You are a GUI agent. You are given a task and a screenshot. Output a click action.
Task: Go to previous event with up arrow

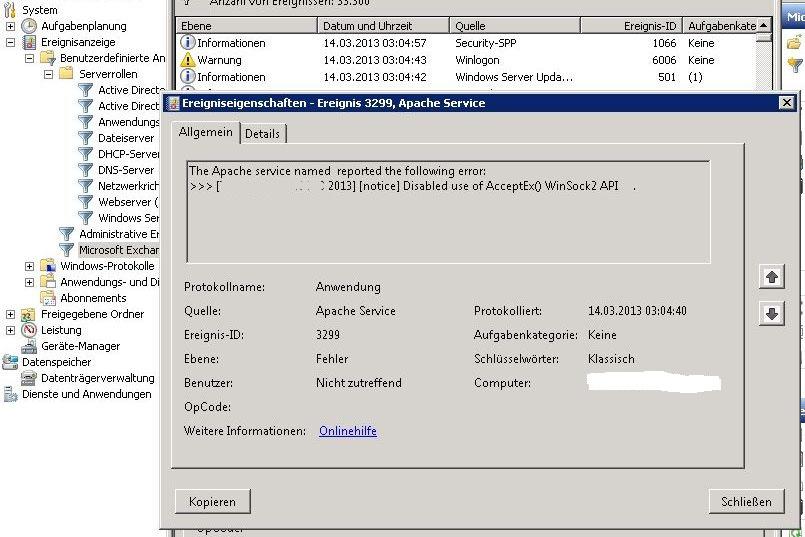(x=772, y=277)
